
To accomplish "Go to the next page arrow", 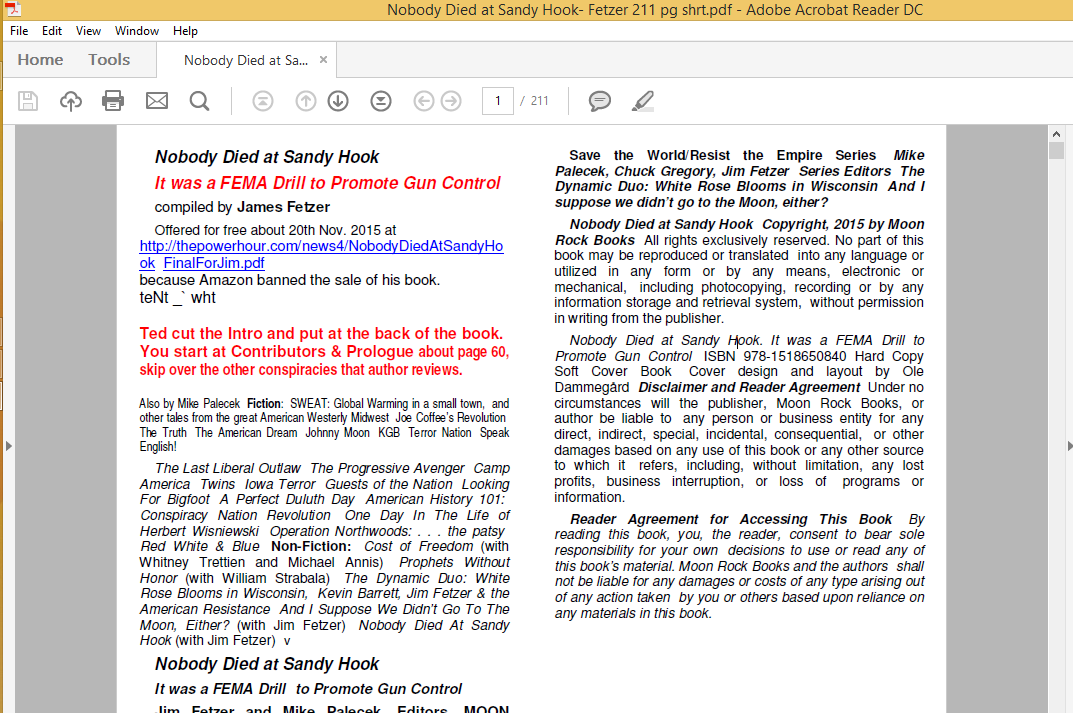I will (338, 101).
